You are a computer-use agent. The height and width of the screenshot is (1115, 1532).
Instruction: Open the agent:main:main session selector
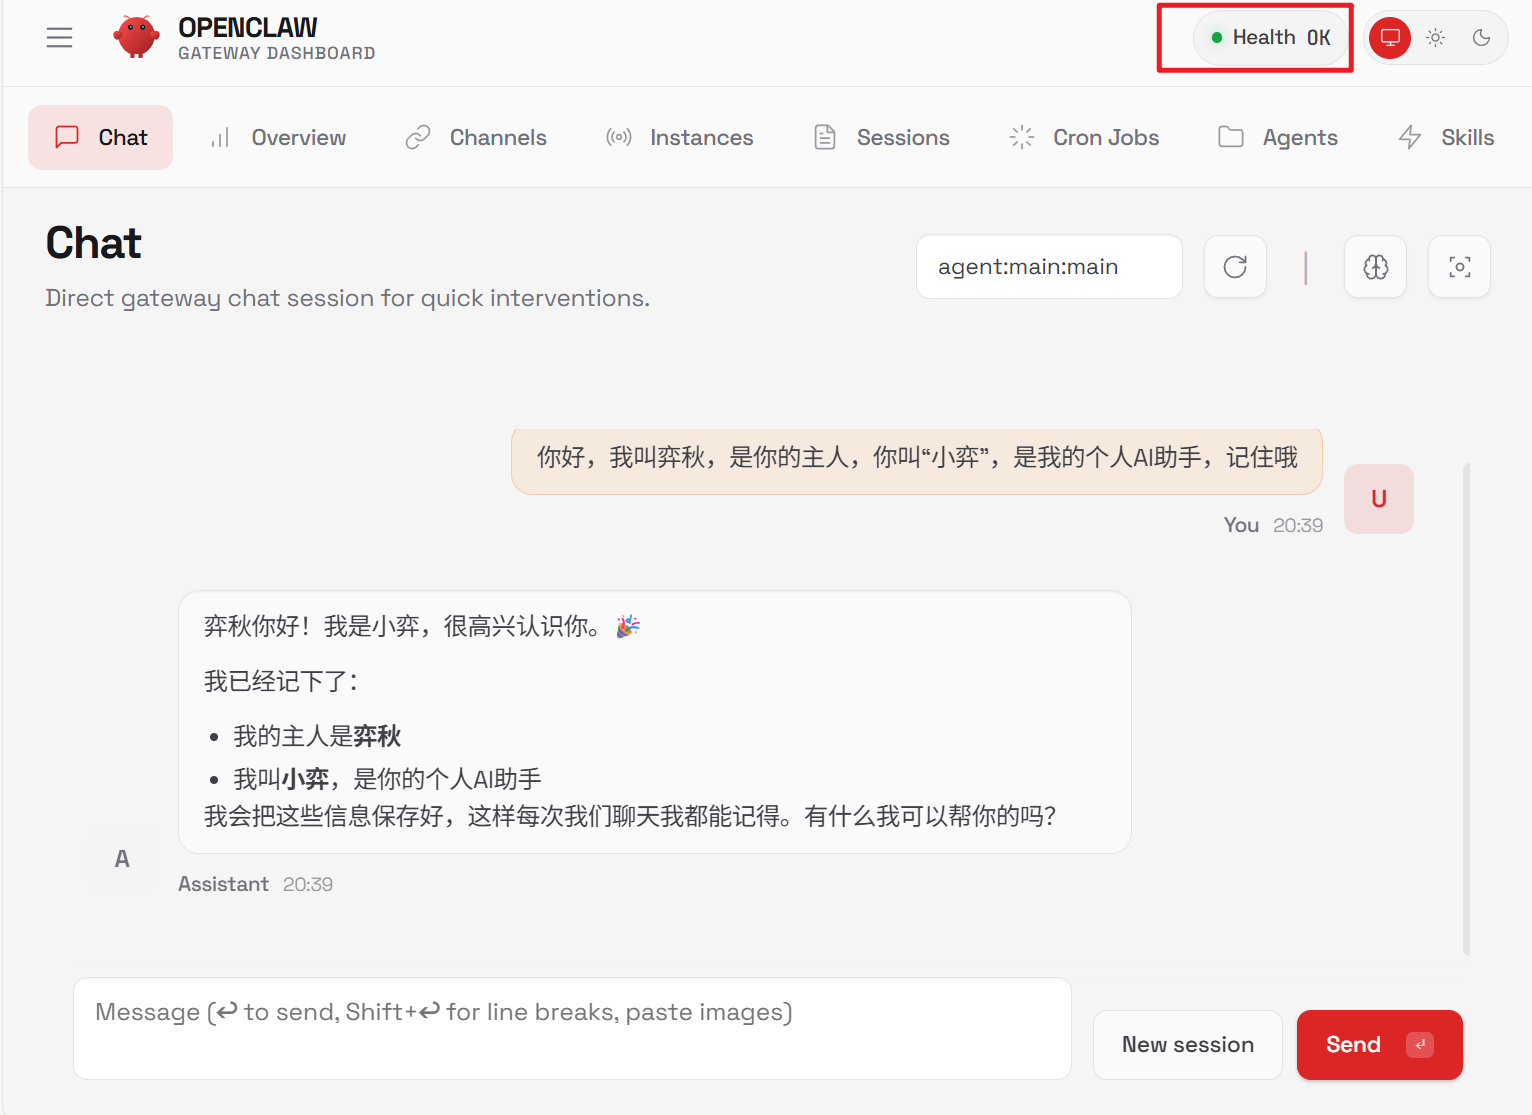(x=1048, y=267)
